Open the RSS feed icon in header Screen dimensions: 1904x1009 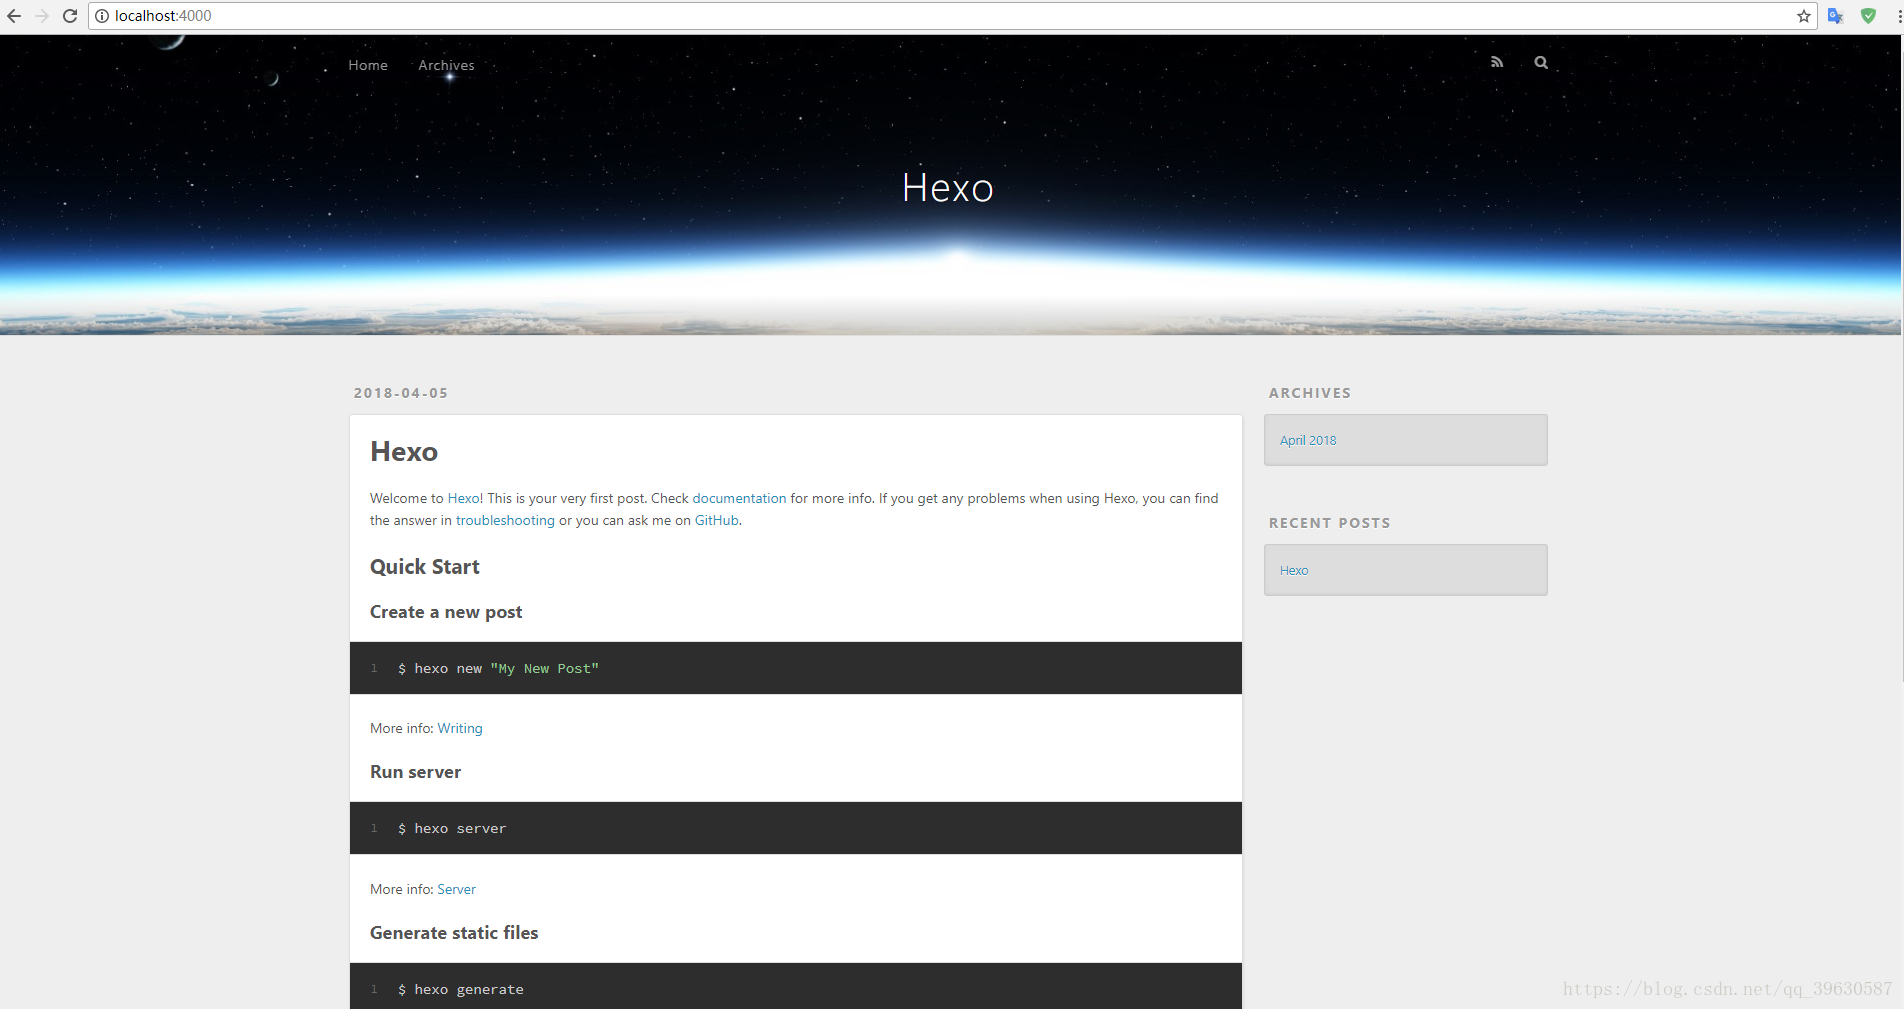1497,62
